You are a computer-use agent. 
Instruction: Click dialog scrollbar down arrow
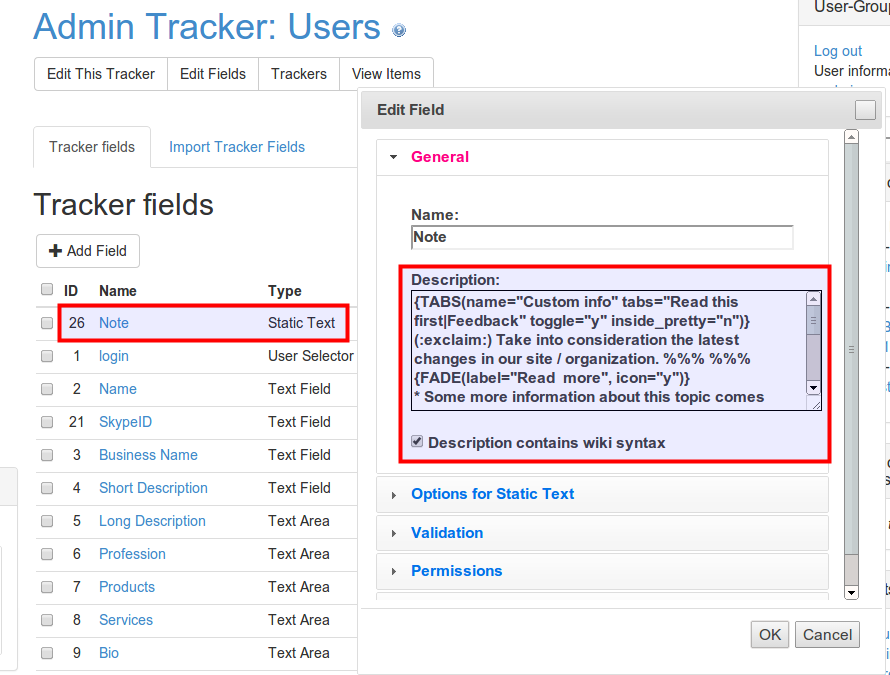851,592
